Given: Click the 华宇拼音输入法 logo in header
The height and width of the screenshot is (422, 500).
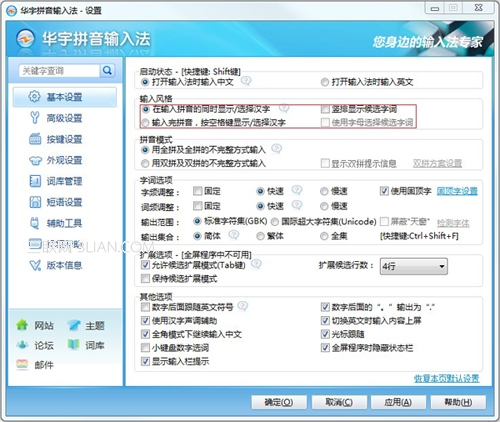Looking at the screenshot, I should (x=25, y=39).
